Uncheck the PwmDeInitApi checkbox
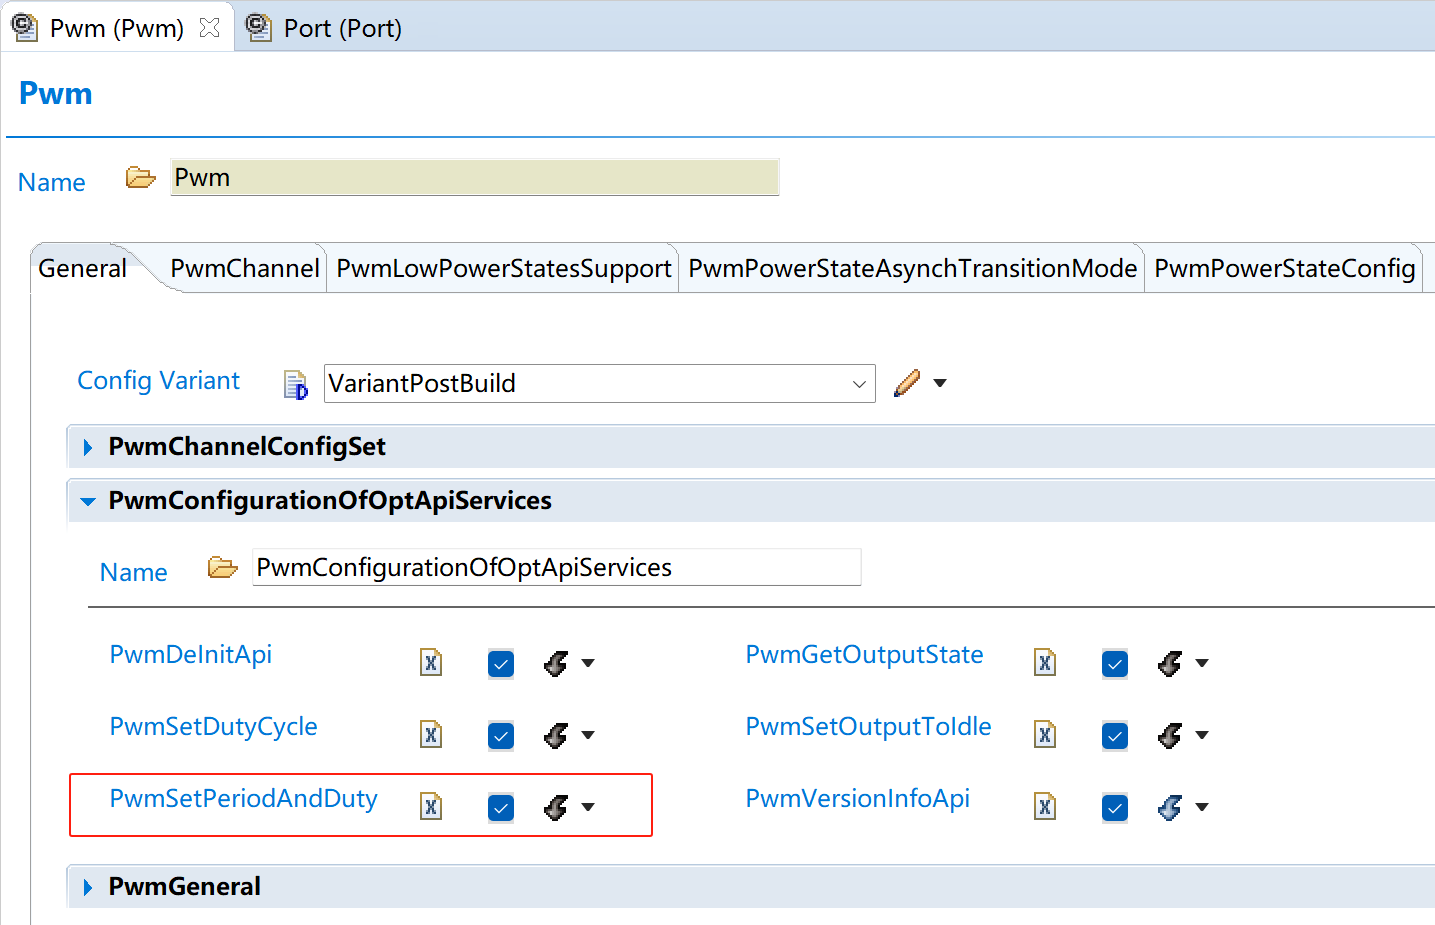 (x=501, y=664)
